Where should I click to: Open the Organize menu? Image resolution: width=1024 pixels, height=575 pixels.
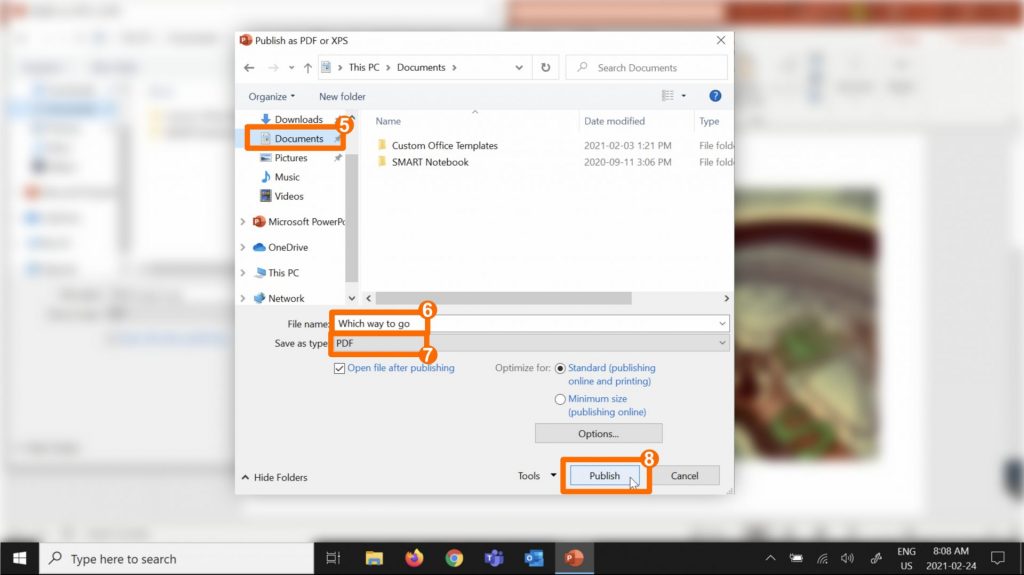tap(272, 97)
